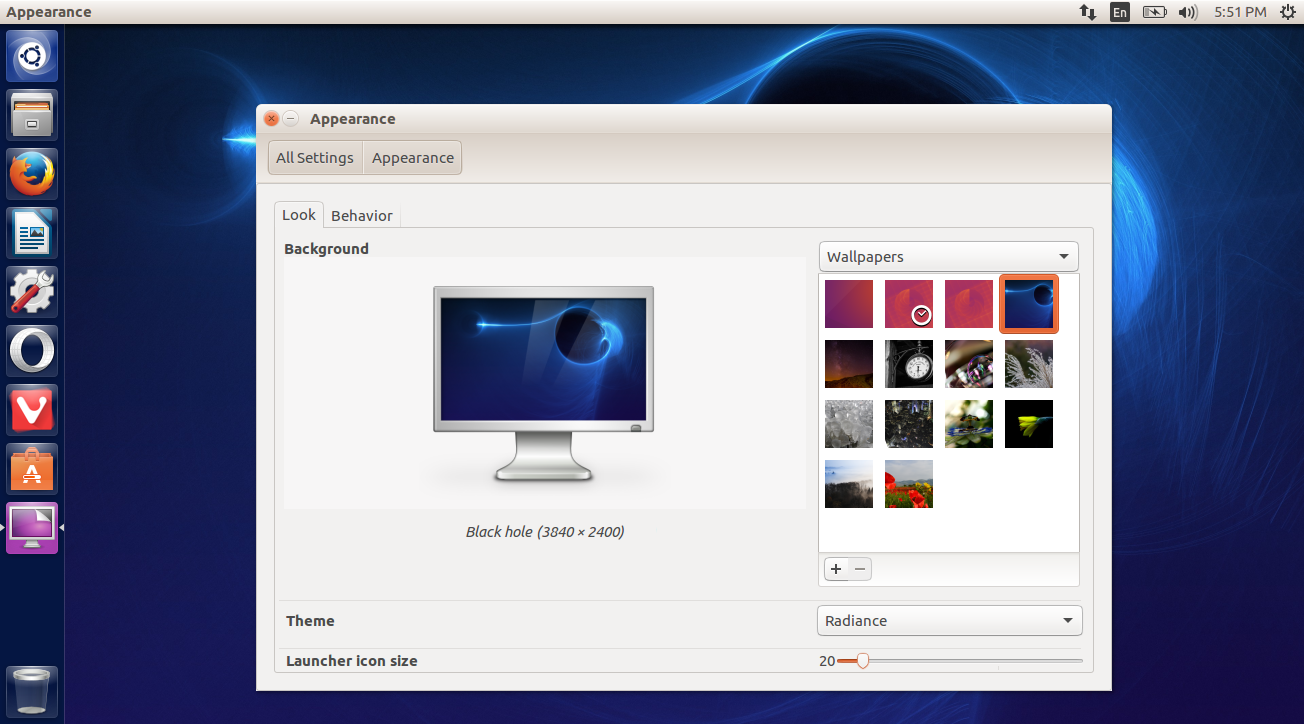Open the Files manager dock icon

click(x=31, y=114)
